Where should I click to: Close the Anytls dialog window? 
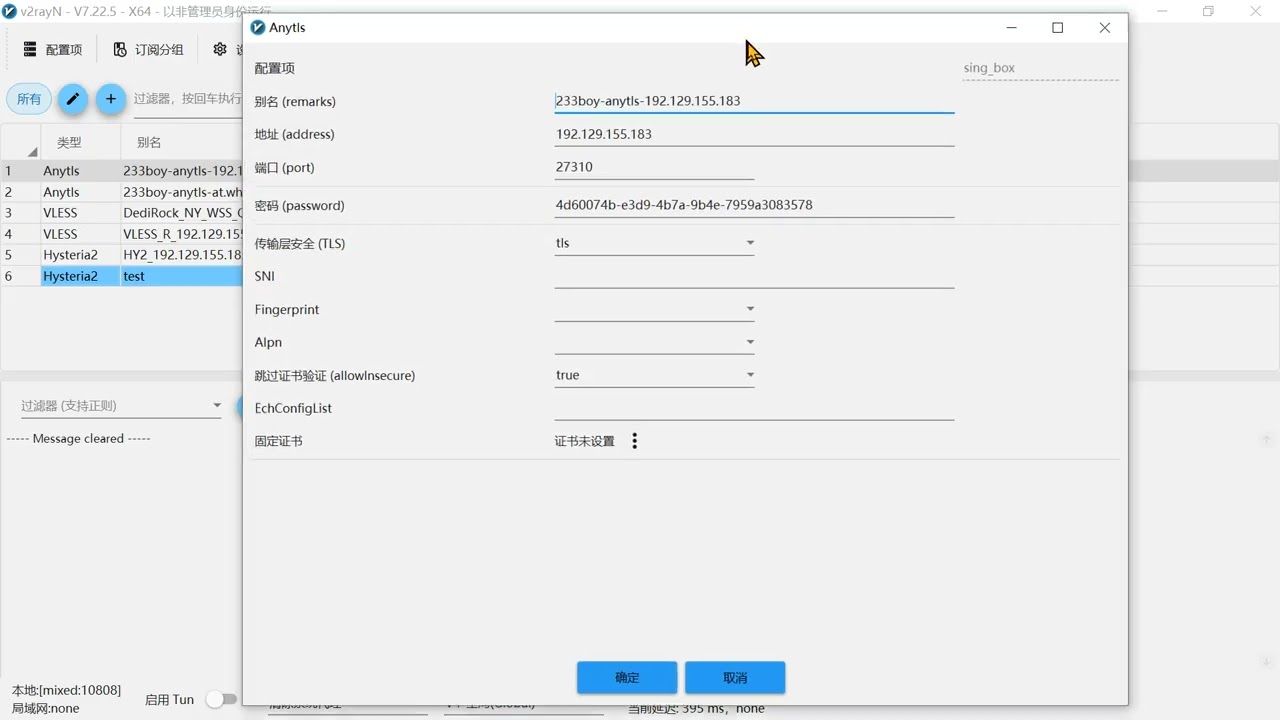pyautogui.click(x=1104, y=28)
